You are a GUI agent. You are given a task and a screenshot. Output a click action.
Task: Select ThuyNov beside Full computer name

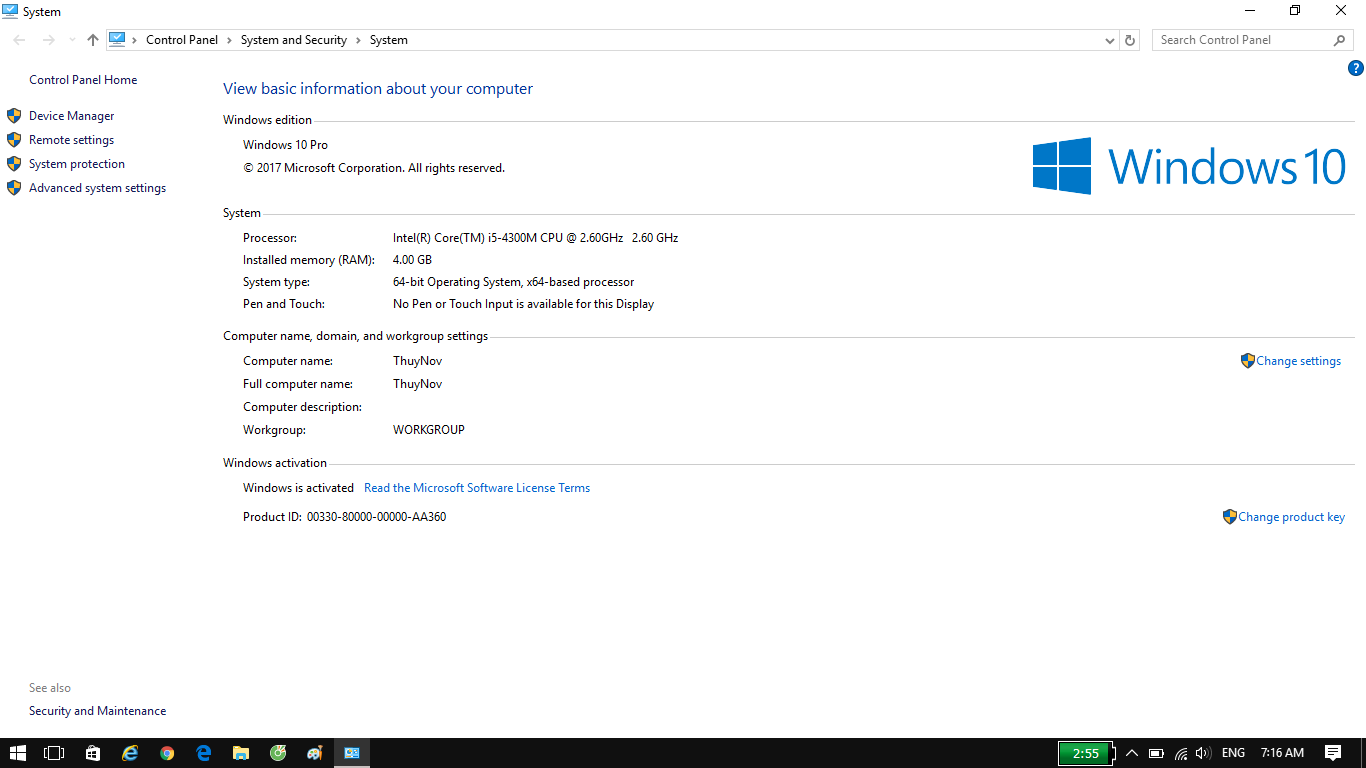click(418, 384)
